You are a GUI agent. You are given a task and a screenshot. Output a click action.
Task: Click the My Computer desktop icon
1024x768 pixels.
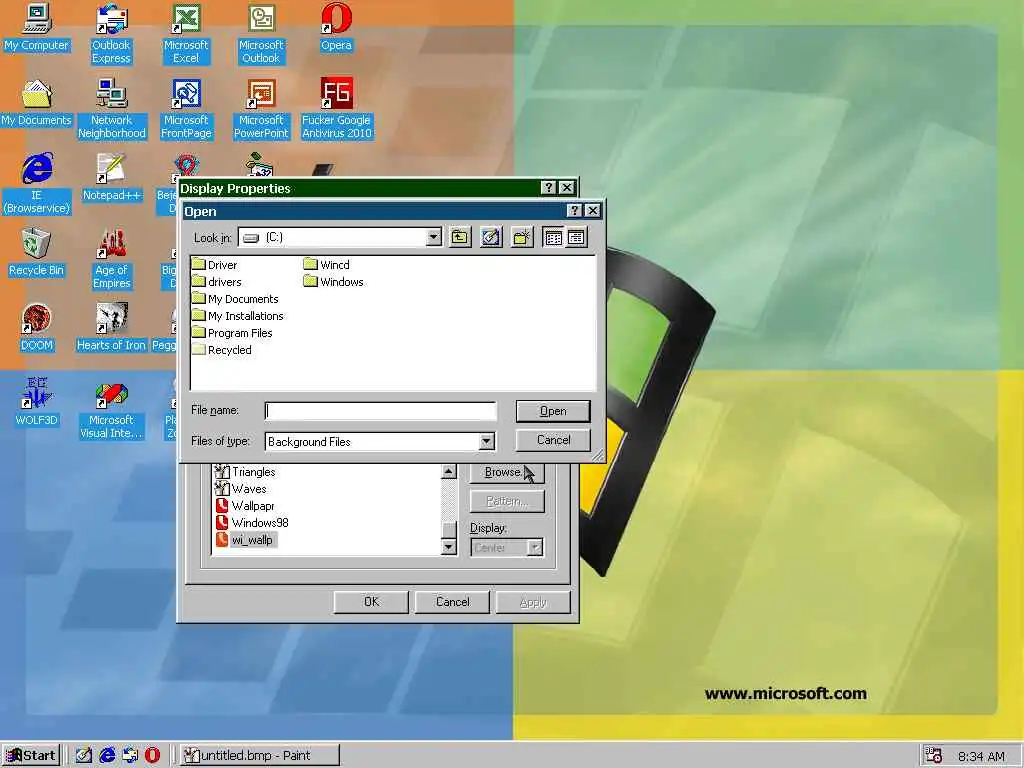click(37, 27)
